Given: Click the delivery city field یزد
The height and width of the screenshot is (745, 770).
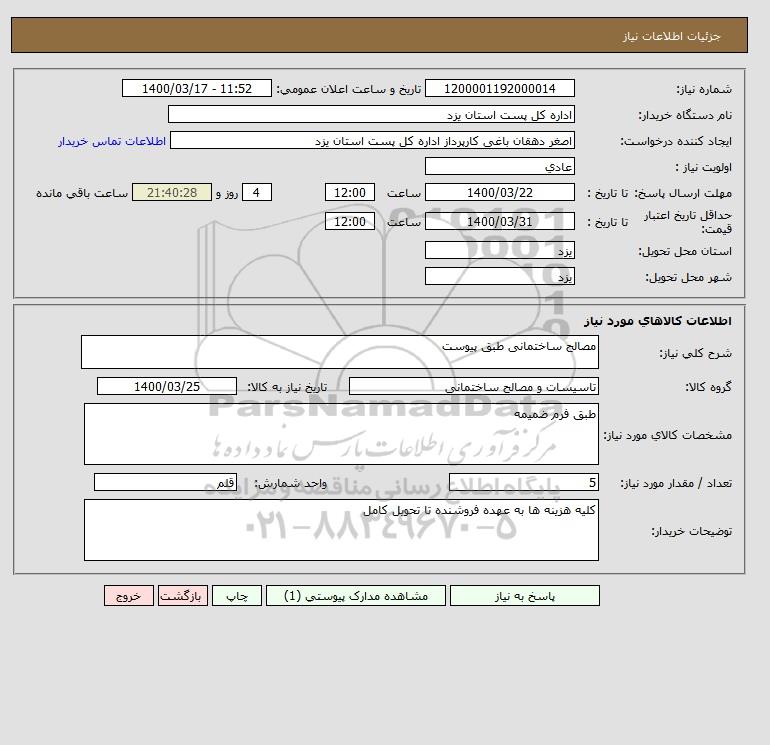Looking at the screenshot, I should point(499,276).
